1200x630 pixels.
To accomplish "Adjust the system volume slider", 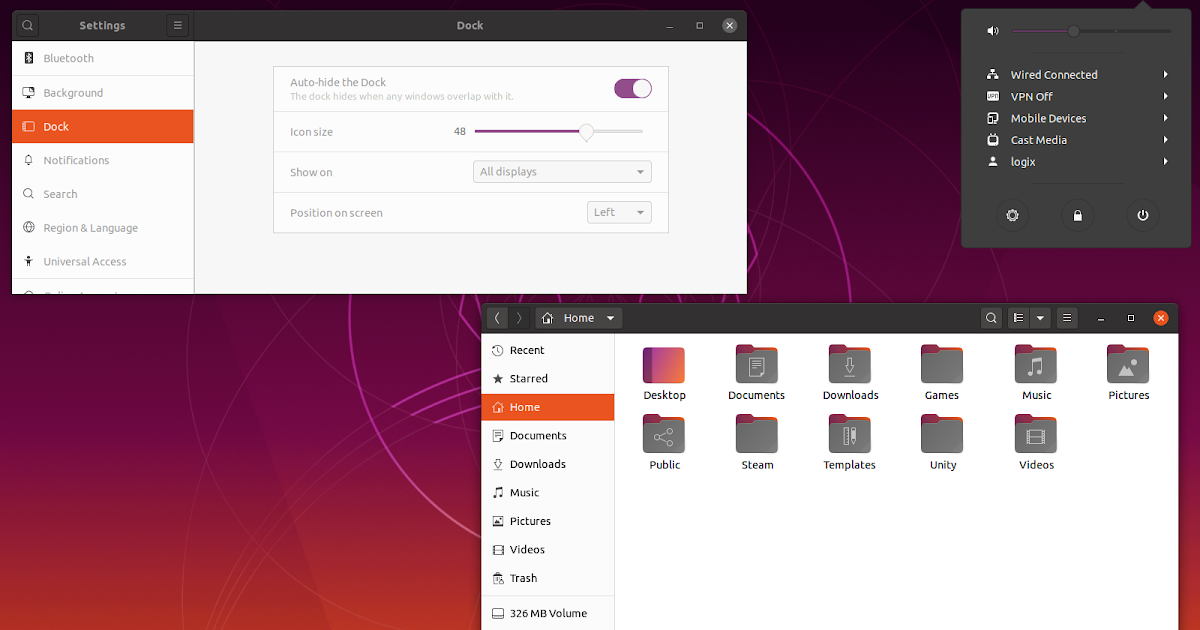I will click(x=1092, y=31).
